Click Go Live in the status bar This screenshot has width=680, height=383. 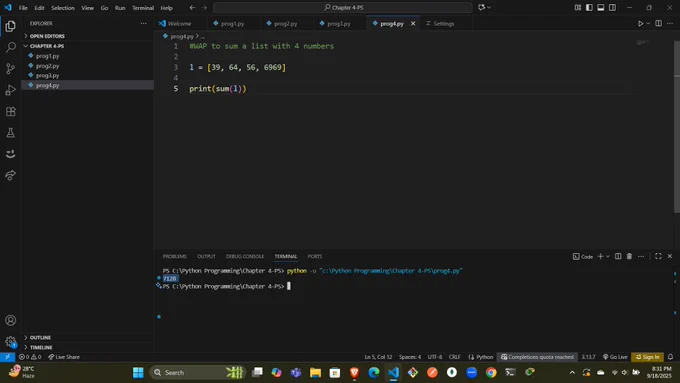point(615,357)
